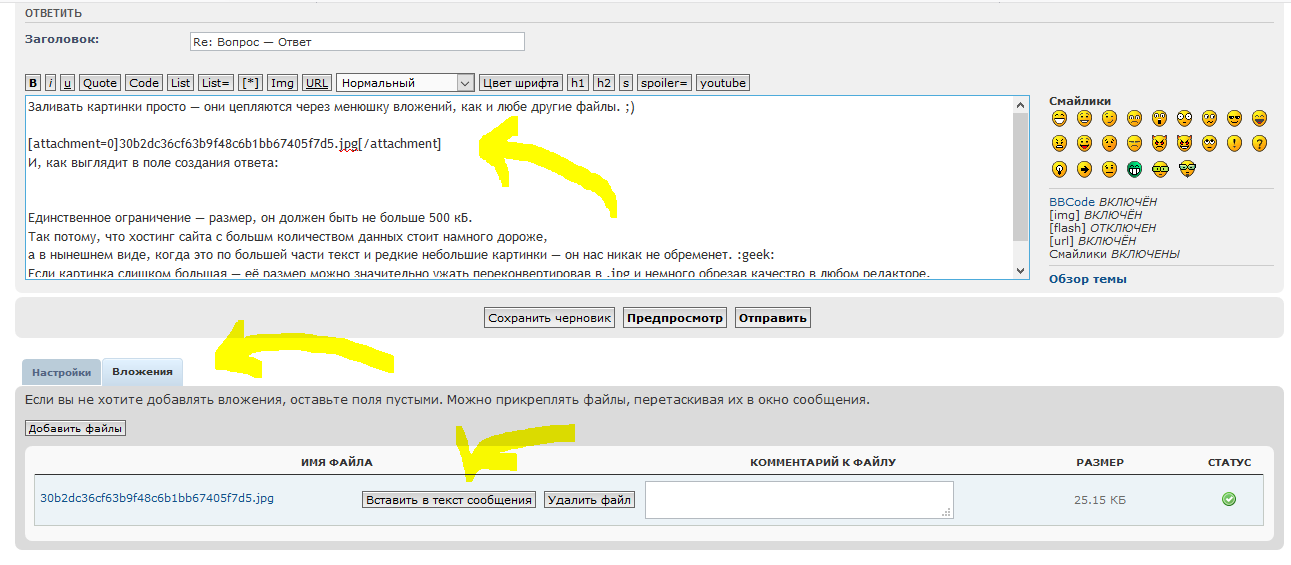Insert the green grinning smiley
Screen dimensions: 1291x565
tap(1134, 169)
